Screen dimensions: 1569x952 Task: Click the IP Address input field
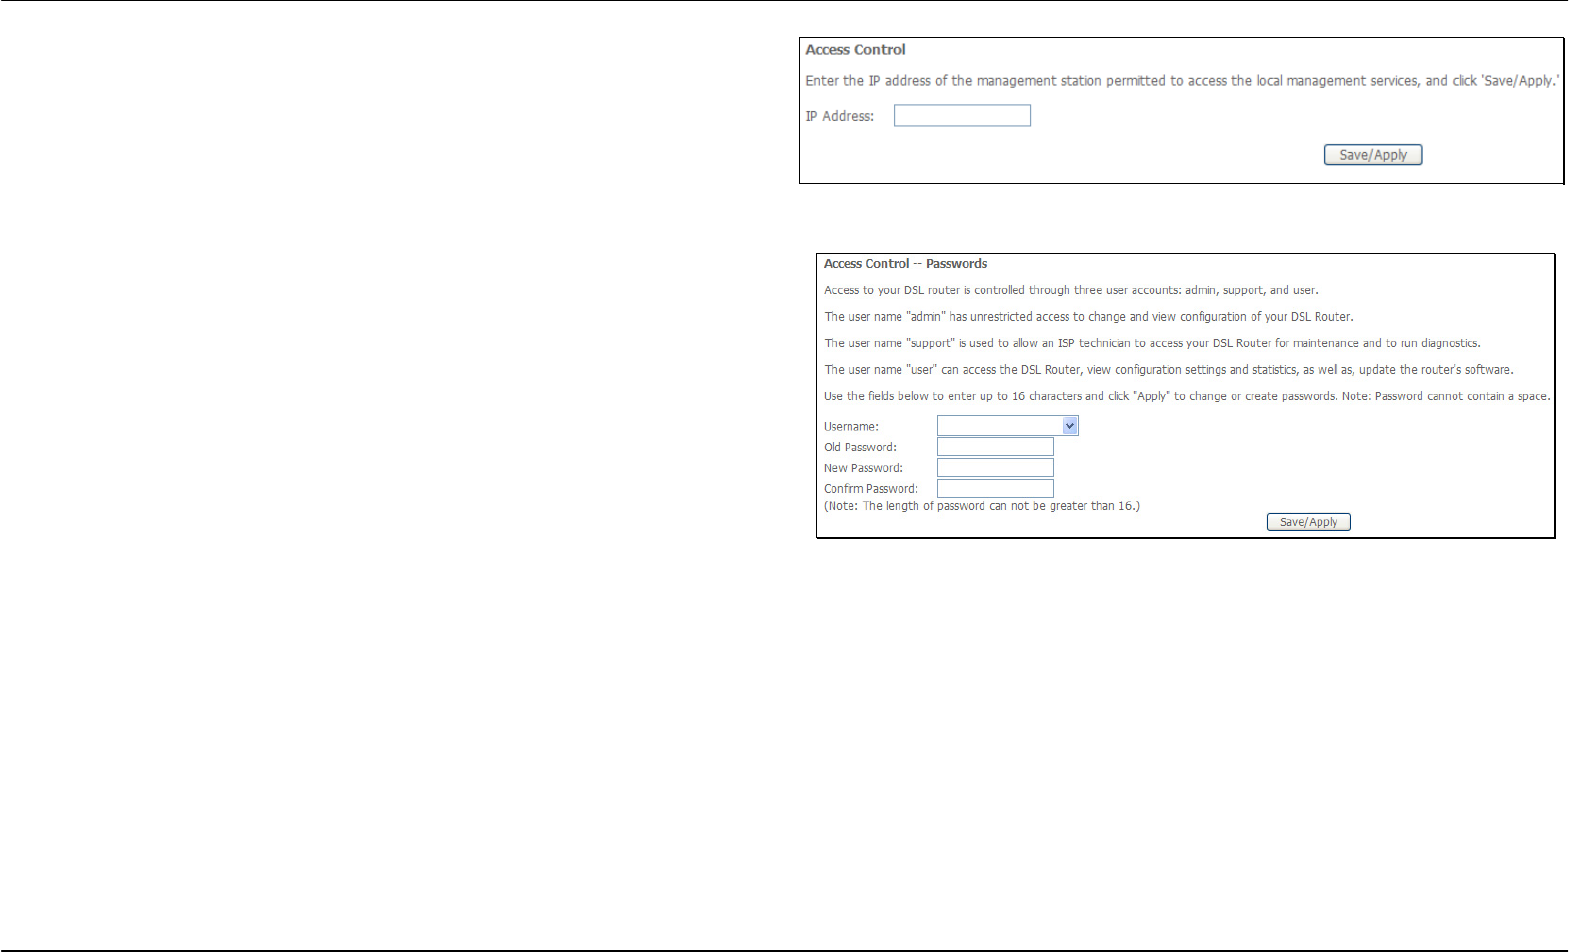coord(962,116)
